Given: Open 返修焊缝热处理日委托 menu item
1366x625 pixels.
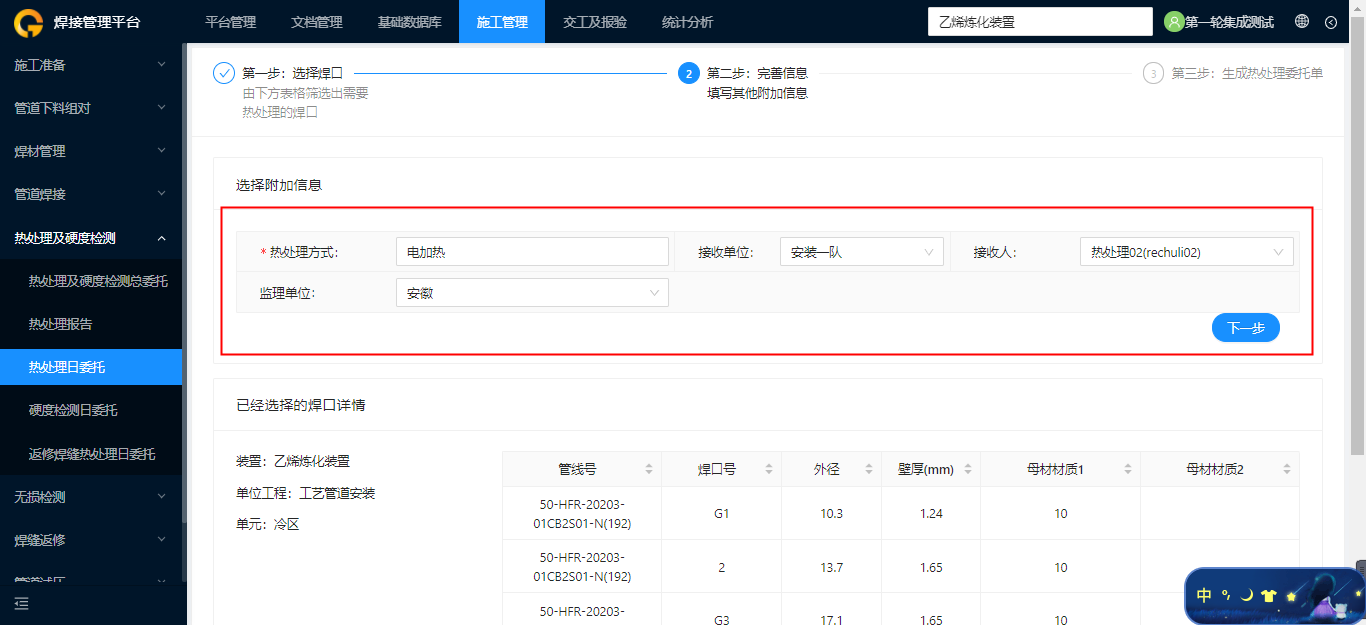Looking at the screenshot, I should pyautogui.click(x=91, y=454).
